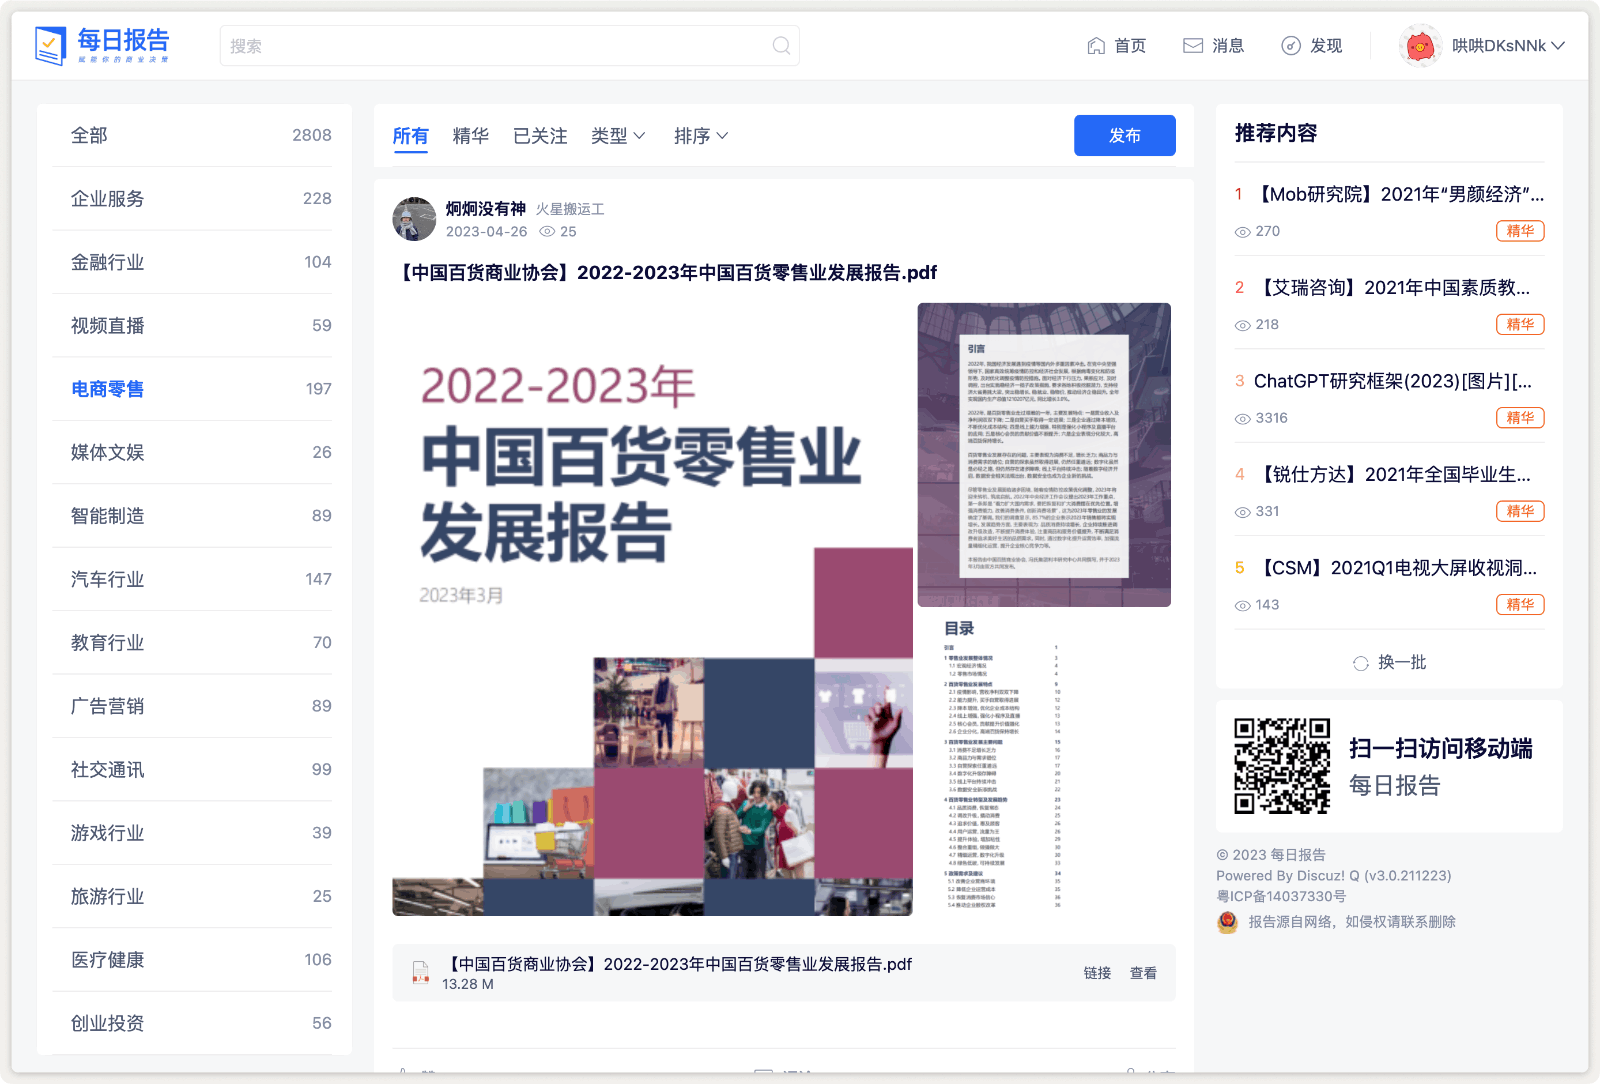Click author 炯炯没有神's avatar
The height and width of the screenshot is (1084, 1600).
(x=414, y=218)
